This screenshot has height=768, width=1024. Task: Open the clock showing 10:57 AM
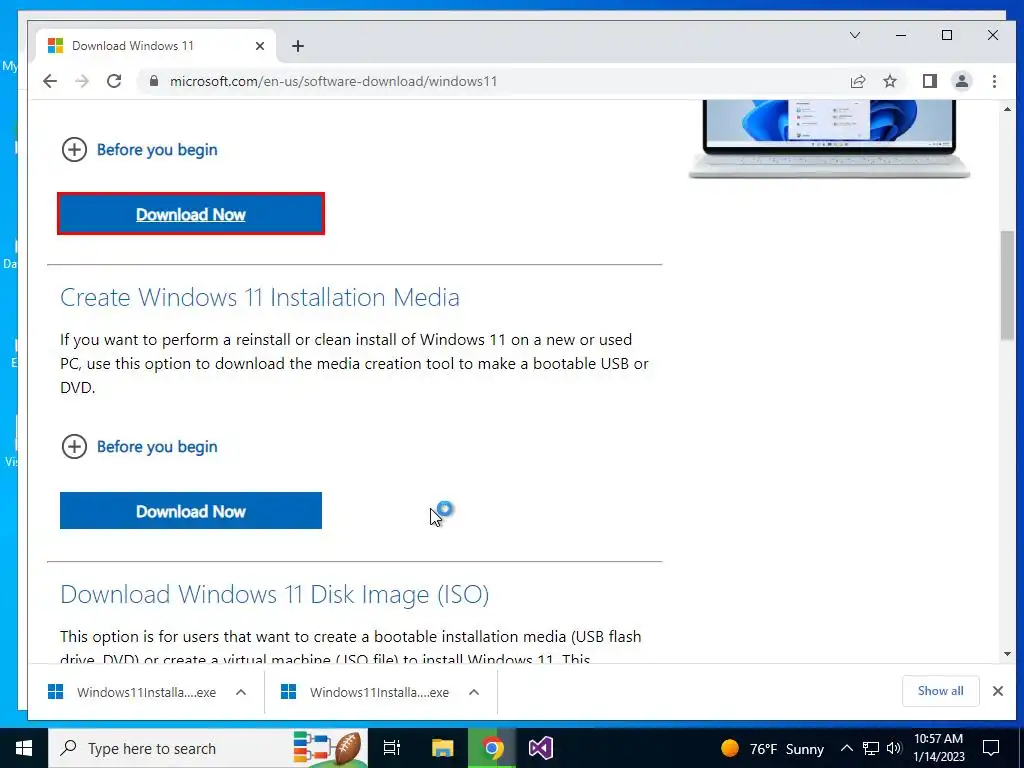coord(938,748)
